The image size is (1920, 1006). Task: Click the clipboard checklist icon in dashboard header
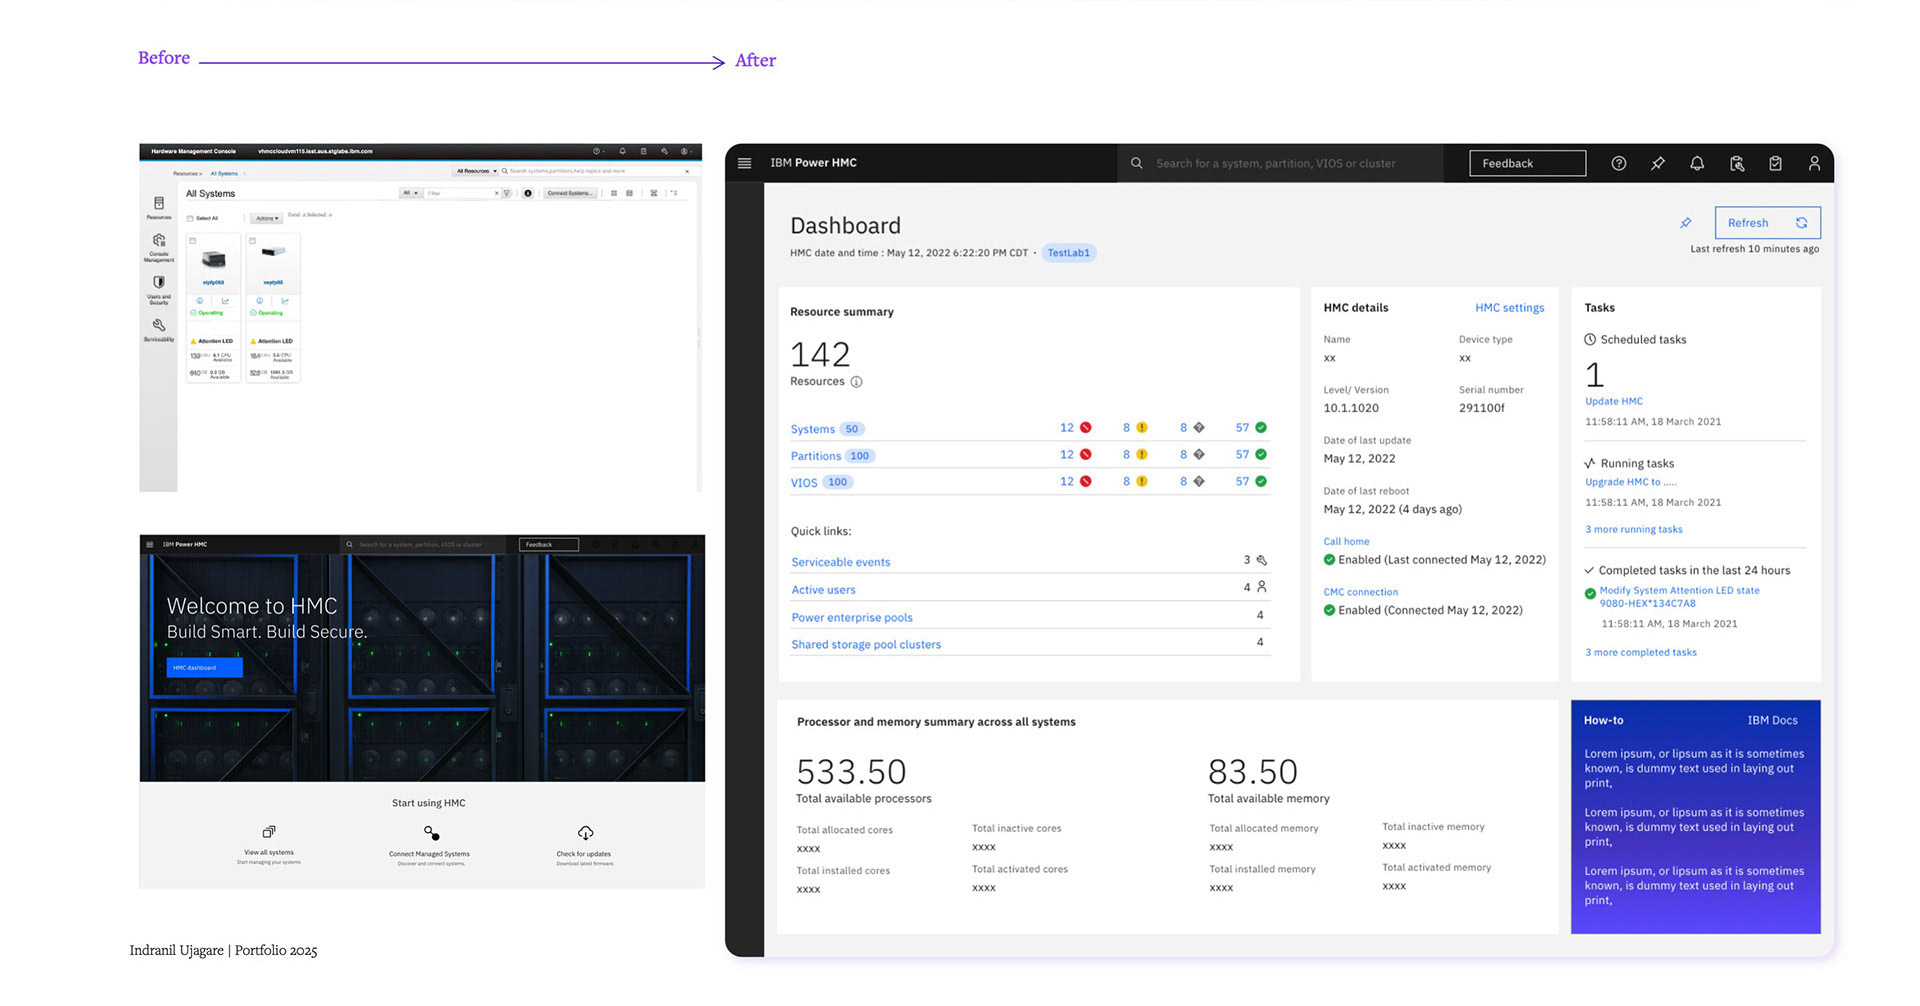point(1775,163)
